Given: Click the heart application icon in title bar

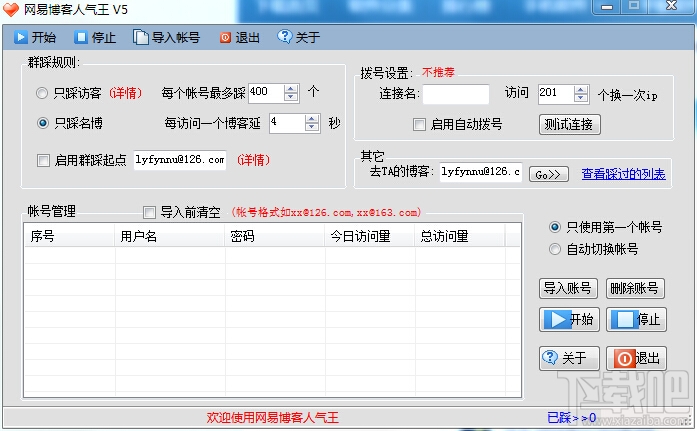Looking at the screenshot, I should tap(11, 9).
